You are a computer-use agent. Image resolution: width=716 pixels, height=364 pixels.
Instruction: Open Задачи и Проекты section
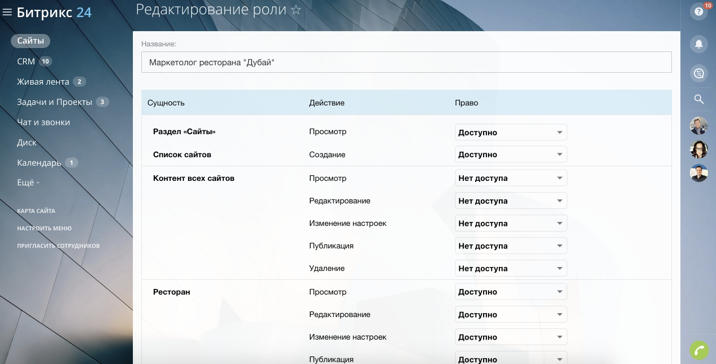[x=54, y=102]
